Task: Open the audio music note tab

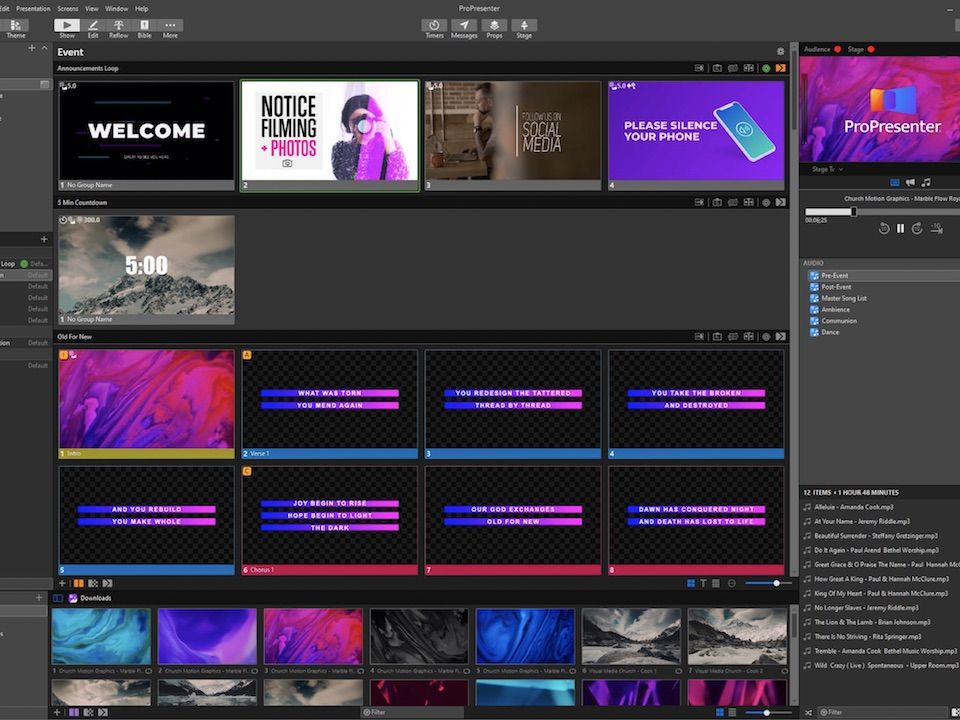Action: (926, 182)
